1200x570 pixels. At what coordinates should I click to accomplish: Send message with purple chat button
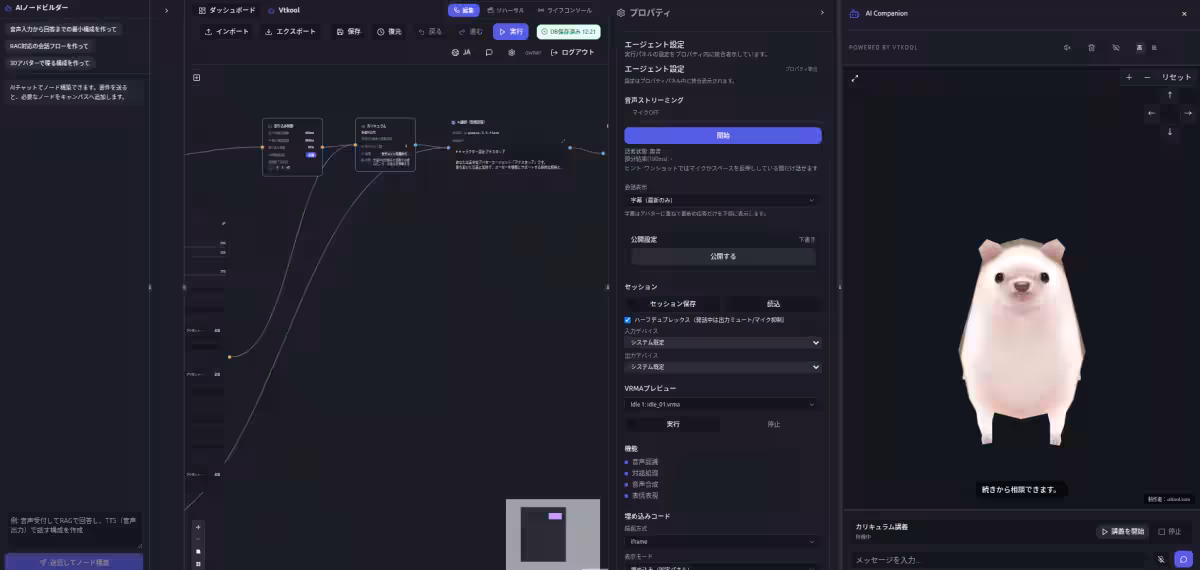click(x=1183, y=559)
